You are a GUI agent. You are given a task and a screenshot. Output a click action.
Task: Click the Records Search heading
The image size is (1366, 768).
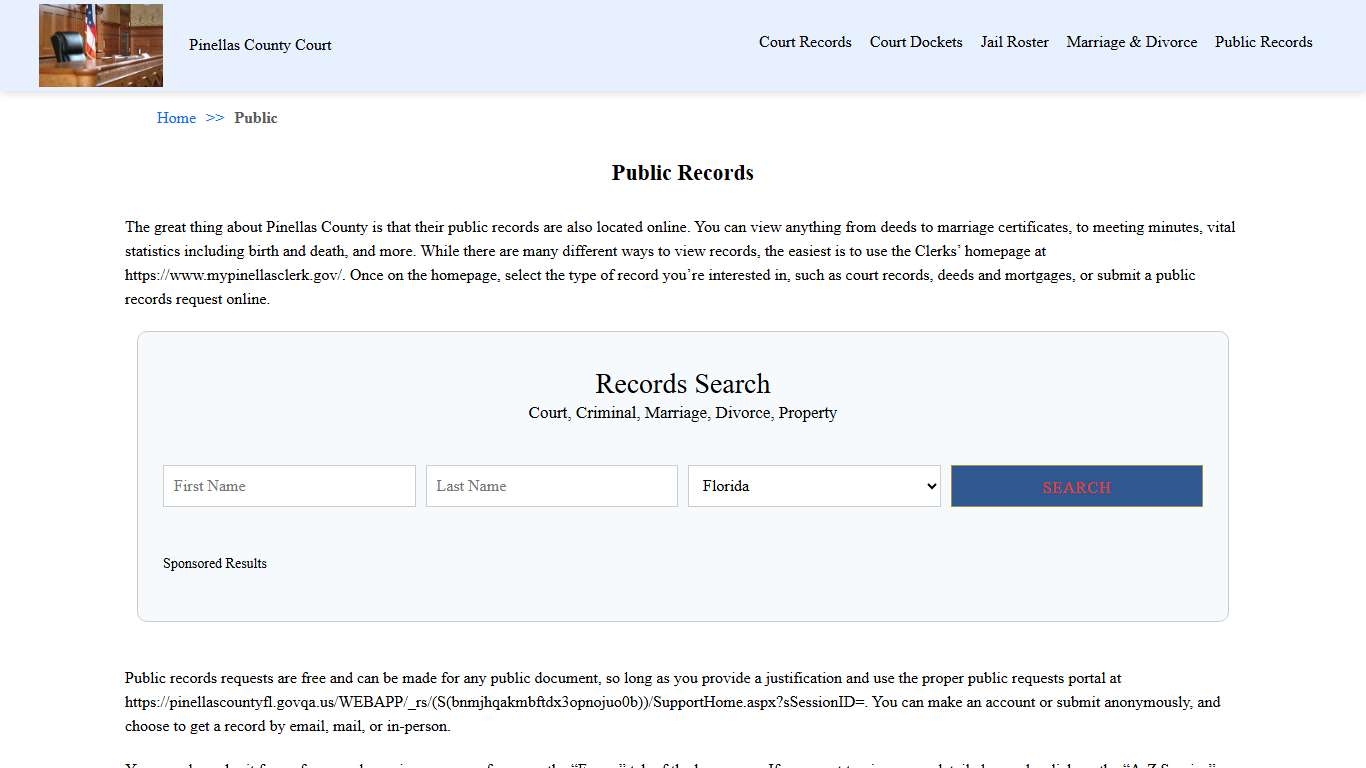682,383
